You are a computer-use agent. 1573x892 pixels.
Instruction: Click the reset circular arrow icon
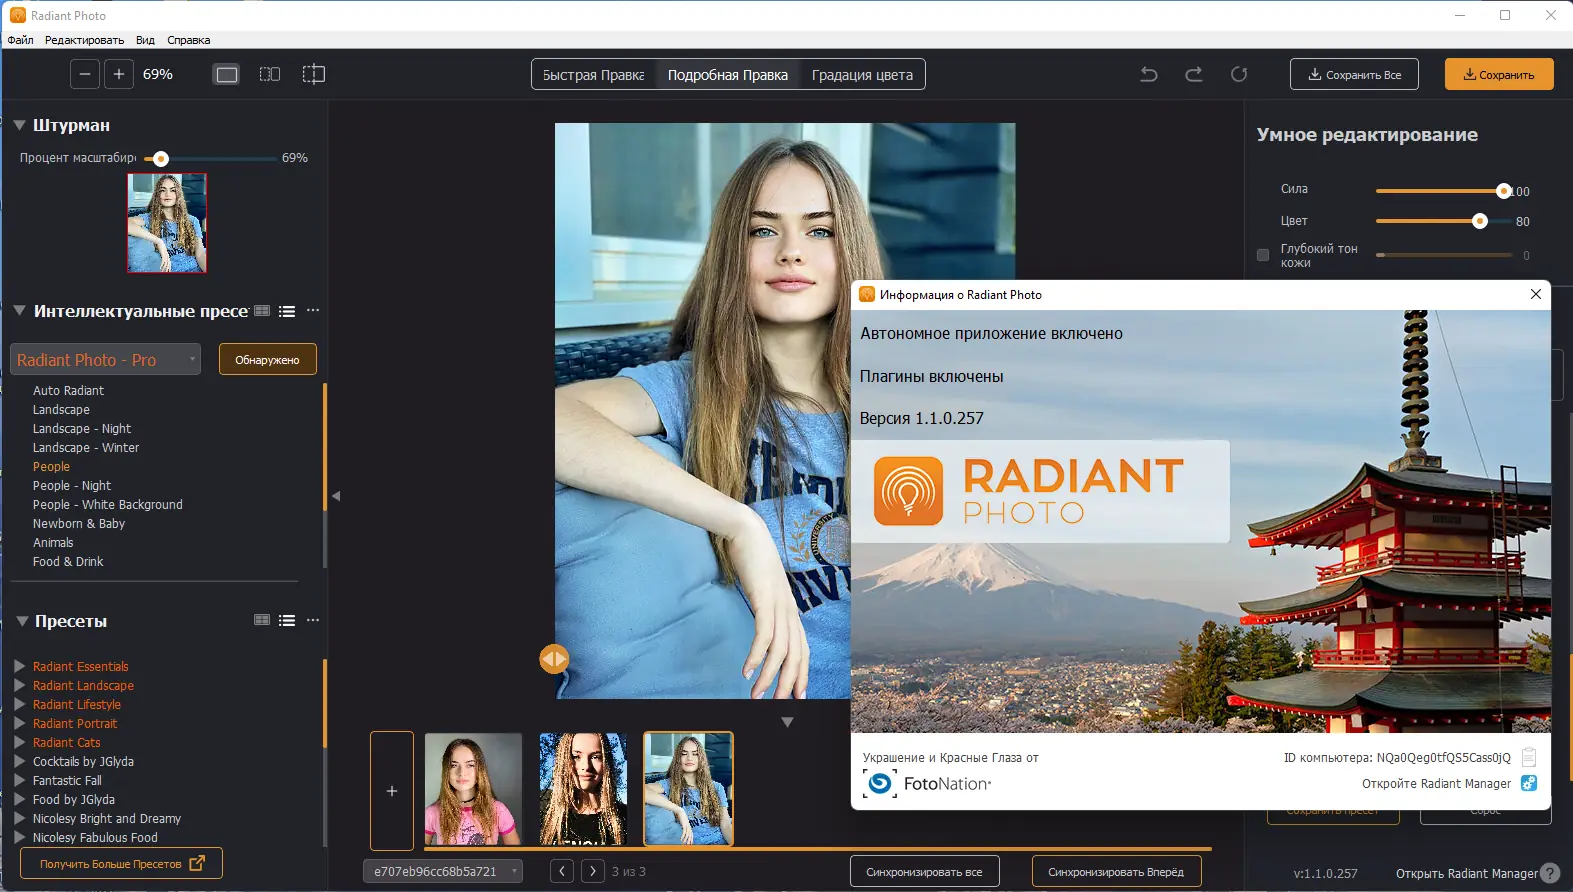click(1239, 74)
